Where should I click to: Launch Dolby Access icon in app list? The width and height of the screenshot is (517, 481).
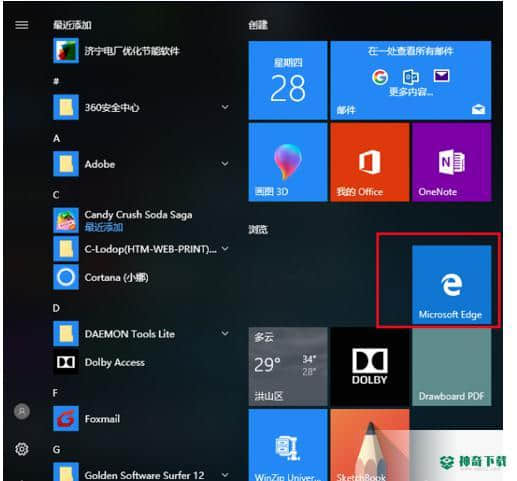coord(66,362)
